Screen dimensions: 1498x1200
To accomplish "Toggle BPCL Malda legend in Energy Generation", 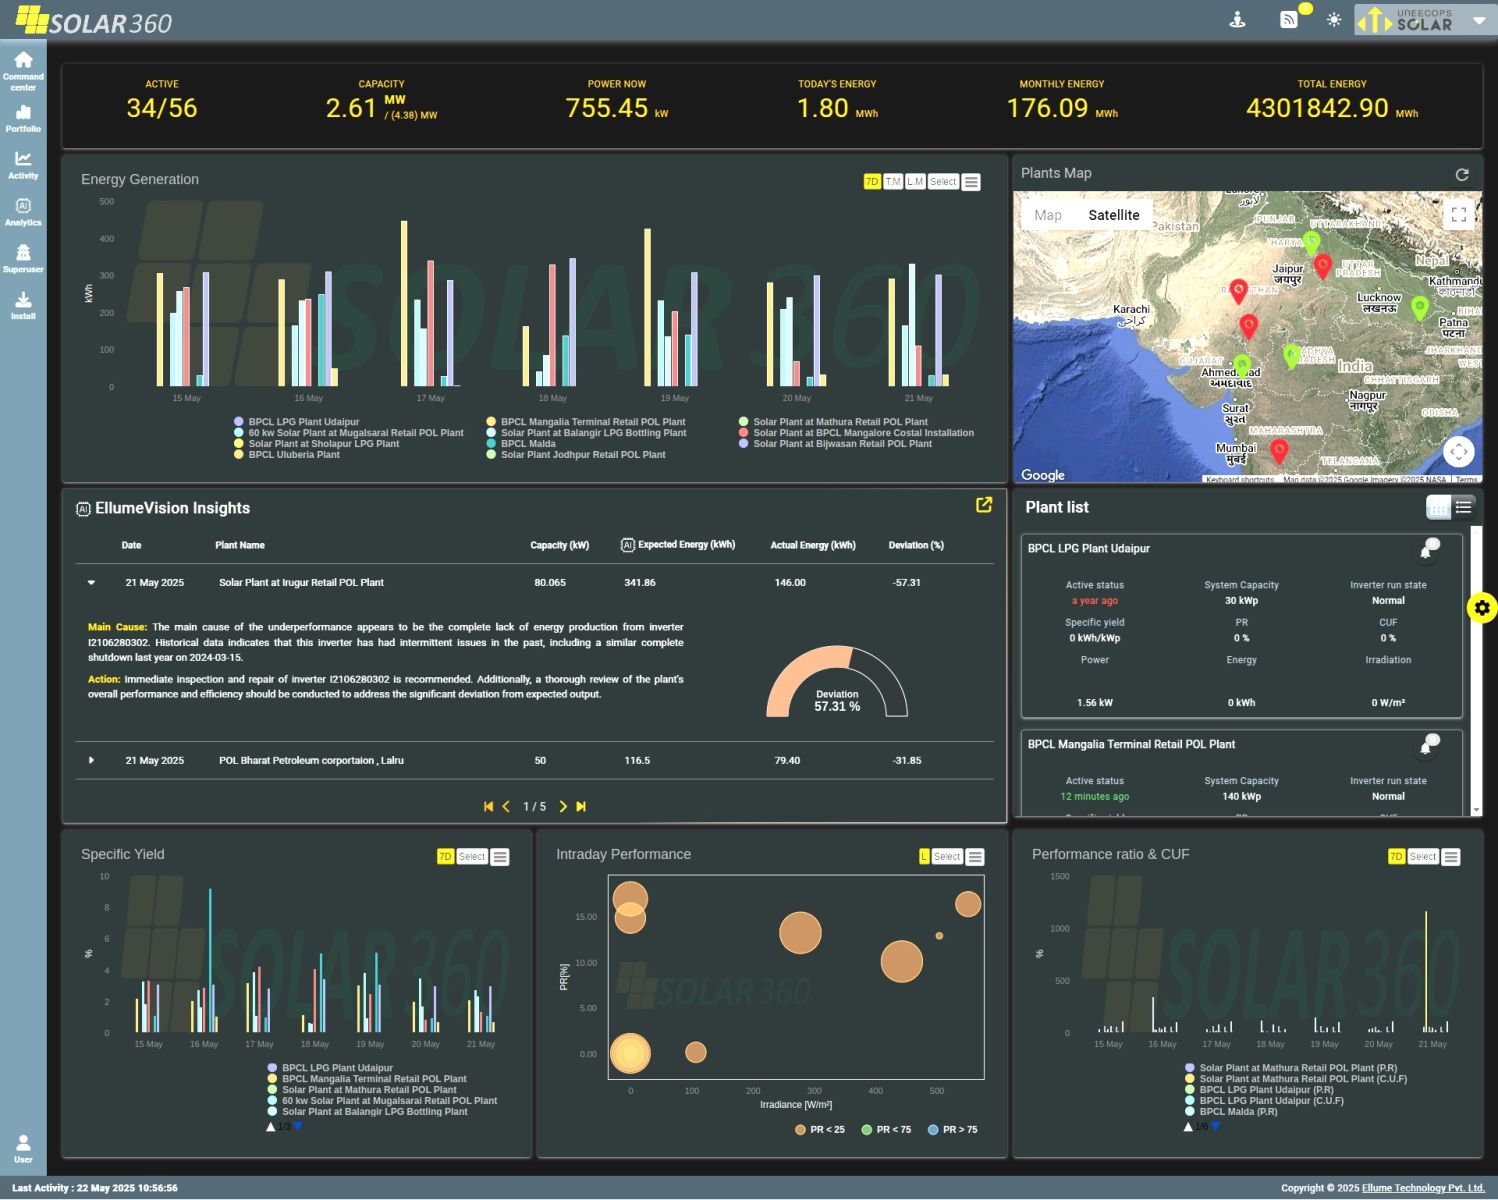I will pyautogui.click(x=521, y=444).
